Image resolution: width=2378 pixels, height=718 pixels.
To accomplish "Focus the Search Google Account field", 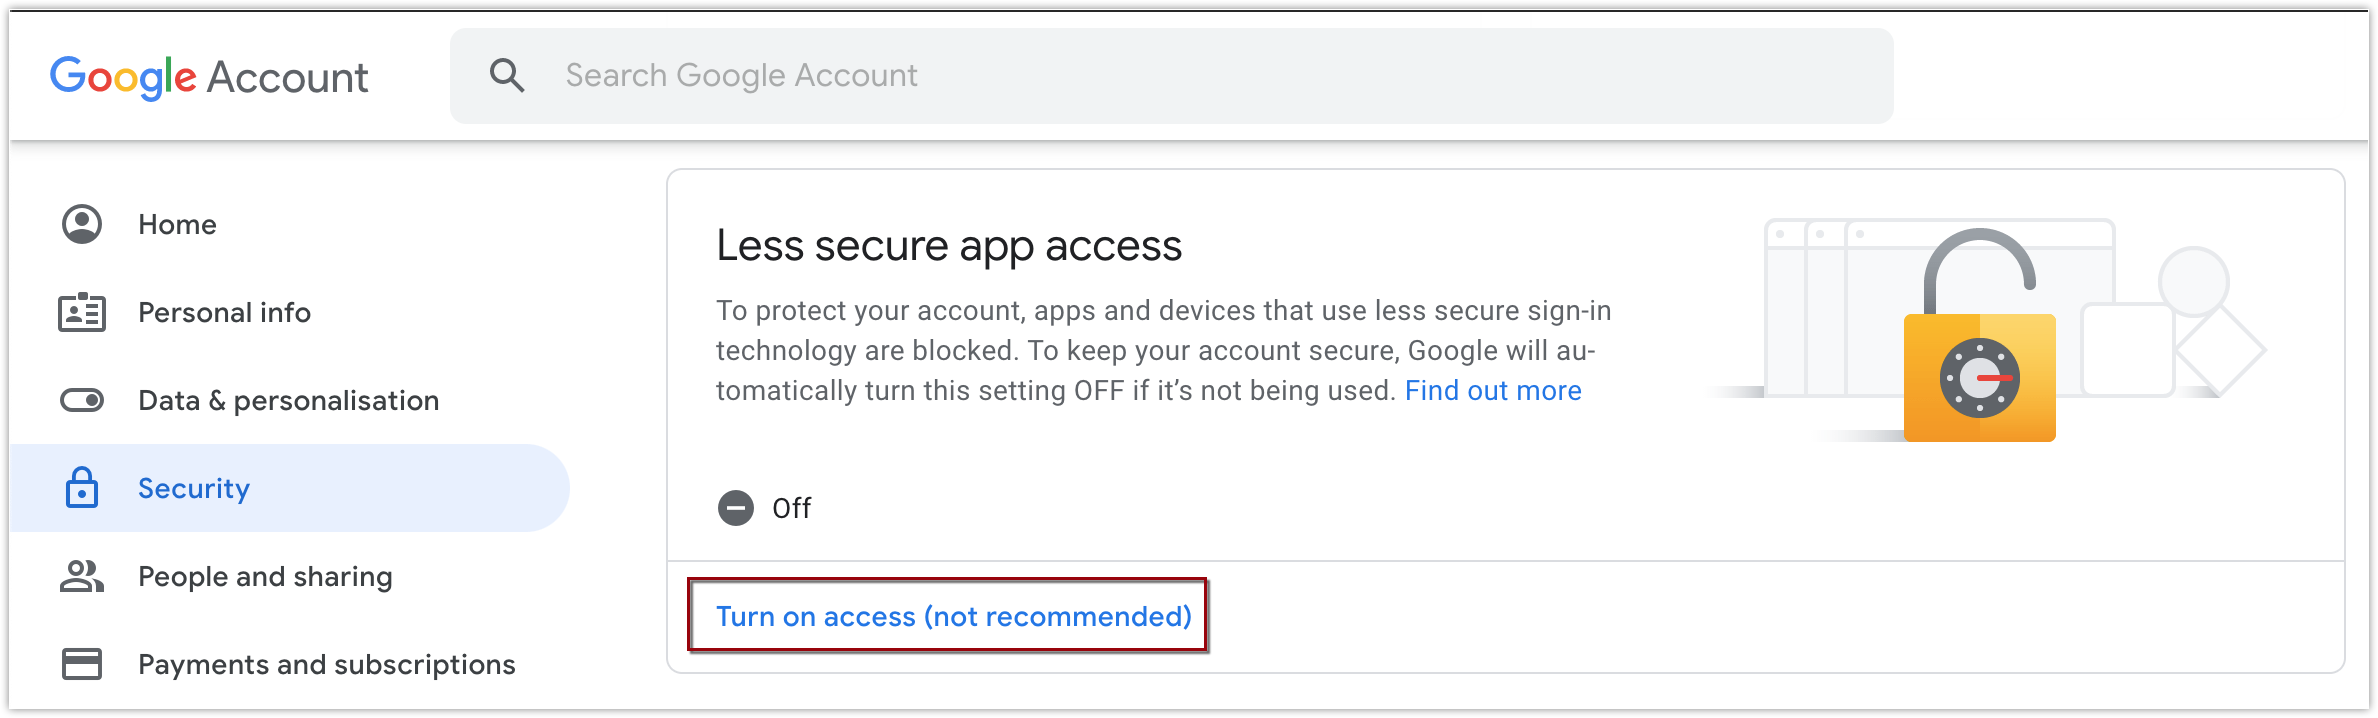I will tap(1200, 76).
